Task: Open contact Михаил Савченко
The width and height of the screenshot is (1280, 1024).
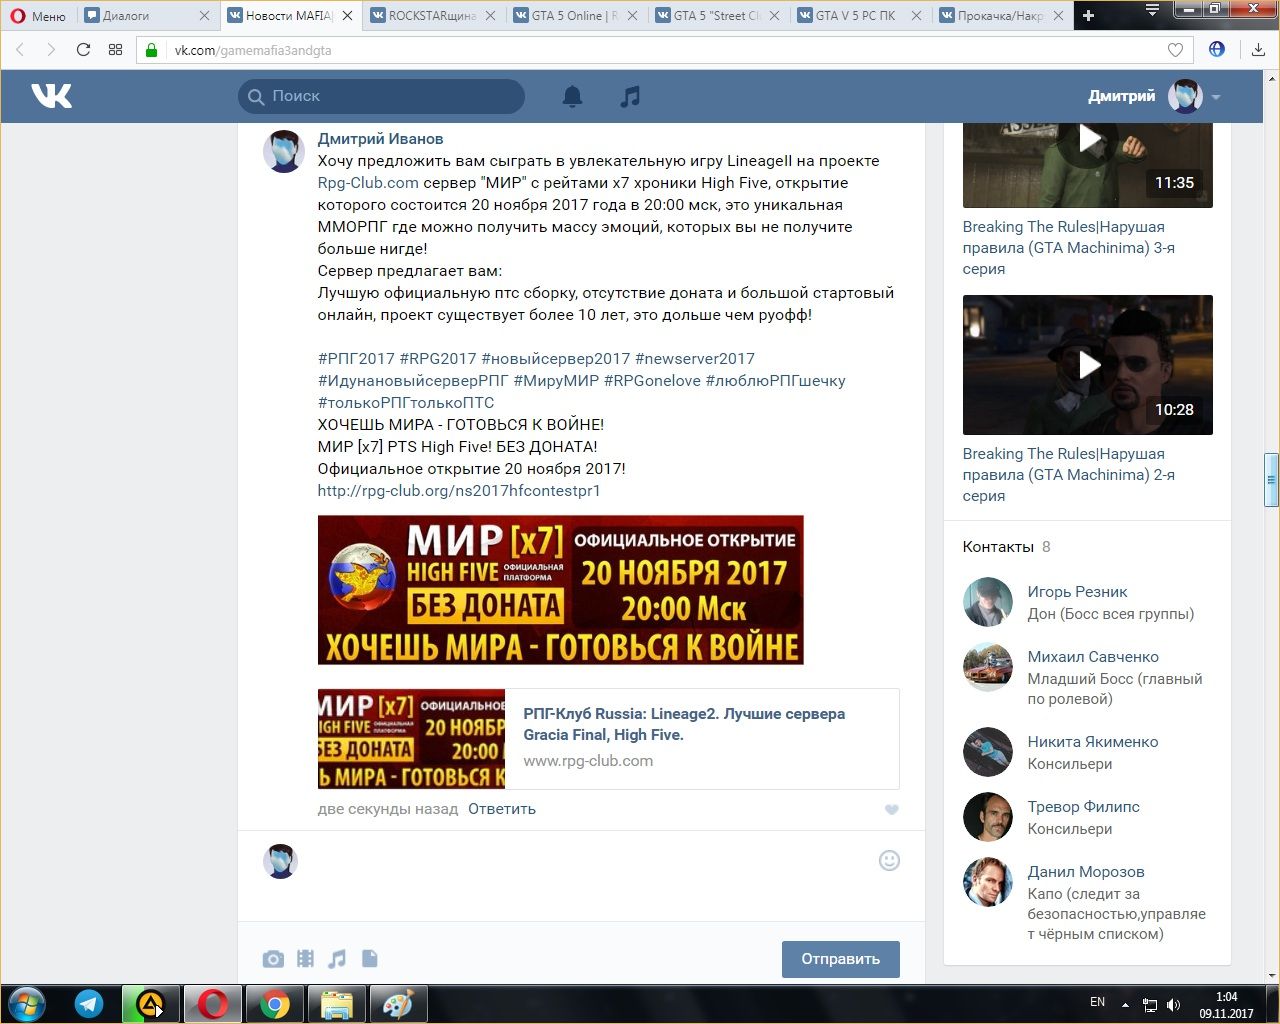Action: point(1093,657)
